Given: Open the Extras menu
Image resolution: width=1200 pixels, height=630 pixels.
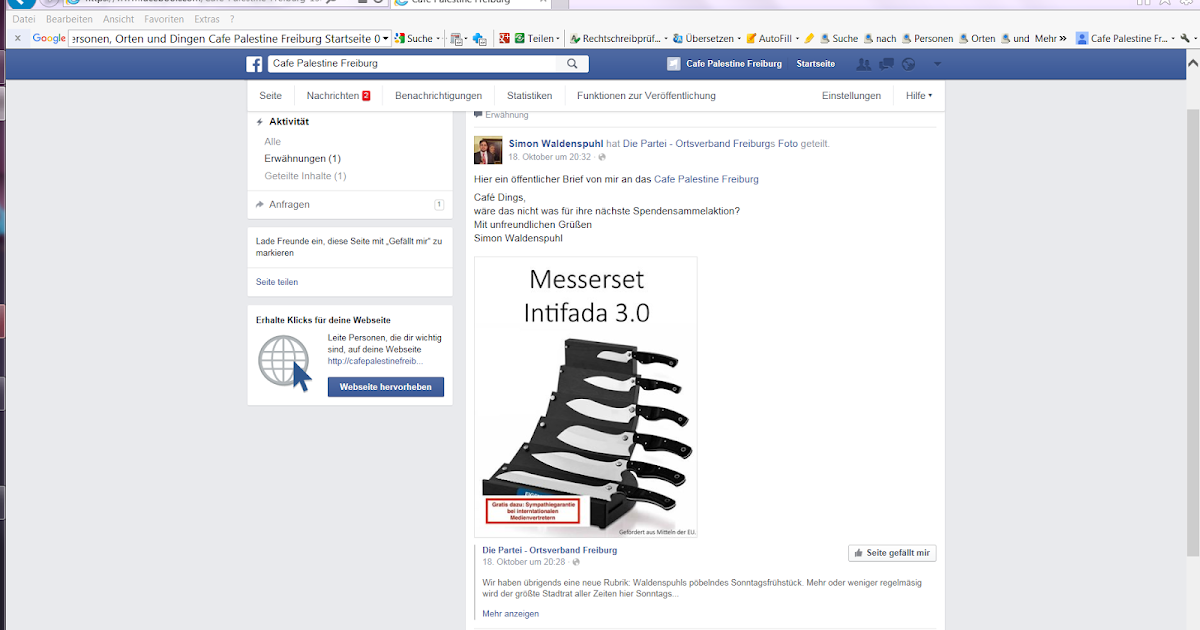Looking at the screenshot, I should [x=207, y=19].
